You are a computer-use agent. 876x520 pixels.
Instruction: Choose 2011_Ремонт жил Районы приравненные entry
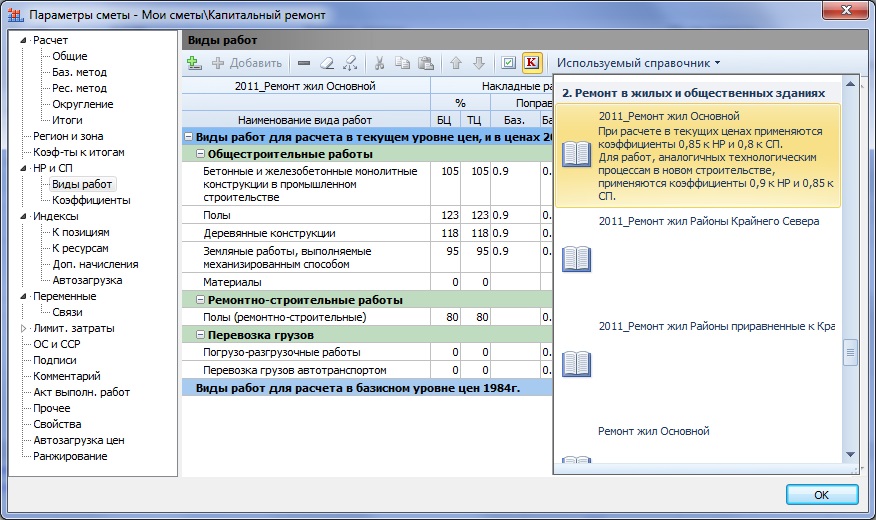(x=698, y=366)
